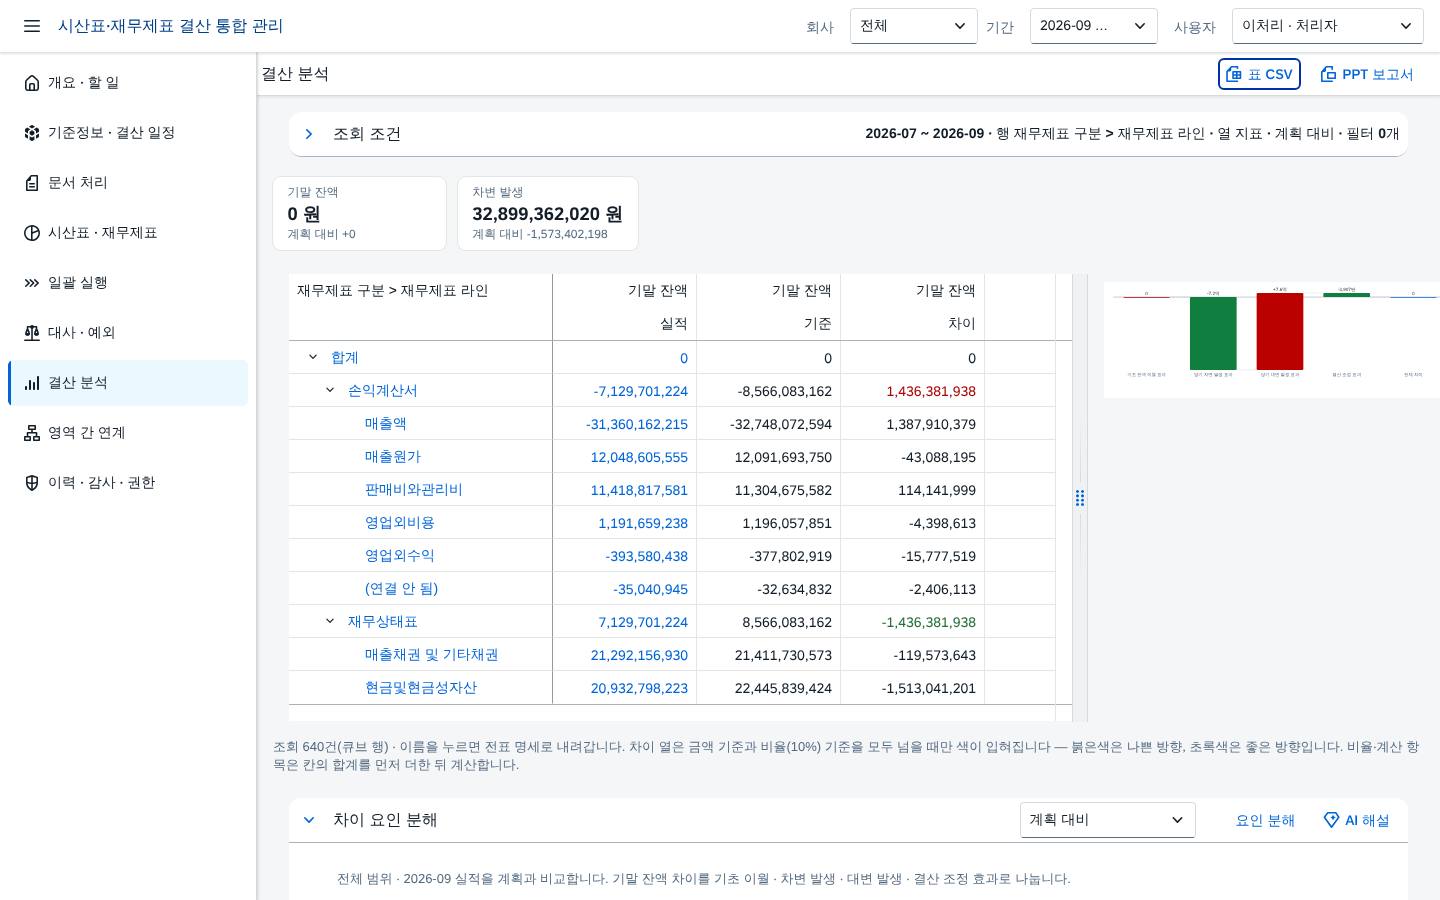Open the 회사 전체 dropdown

tap(913, 26)
